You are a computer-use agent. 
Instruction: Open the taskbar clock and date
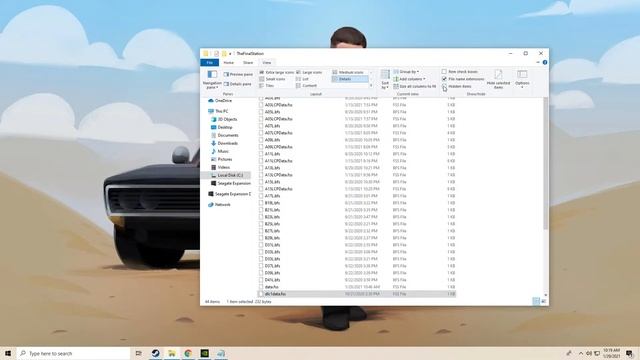[x=611, y=353]
